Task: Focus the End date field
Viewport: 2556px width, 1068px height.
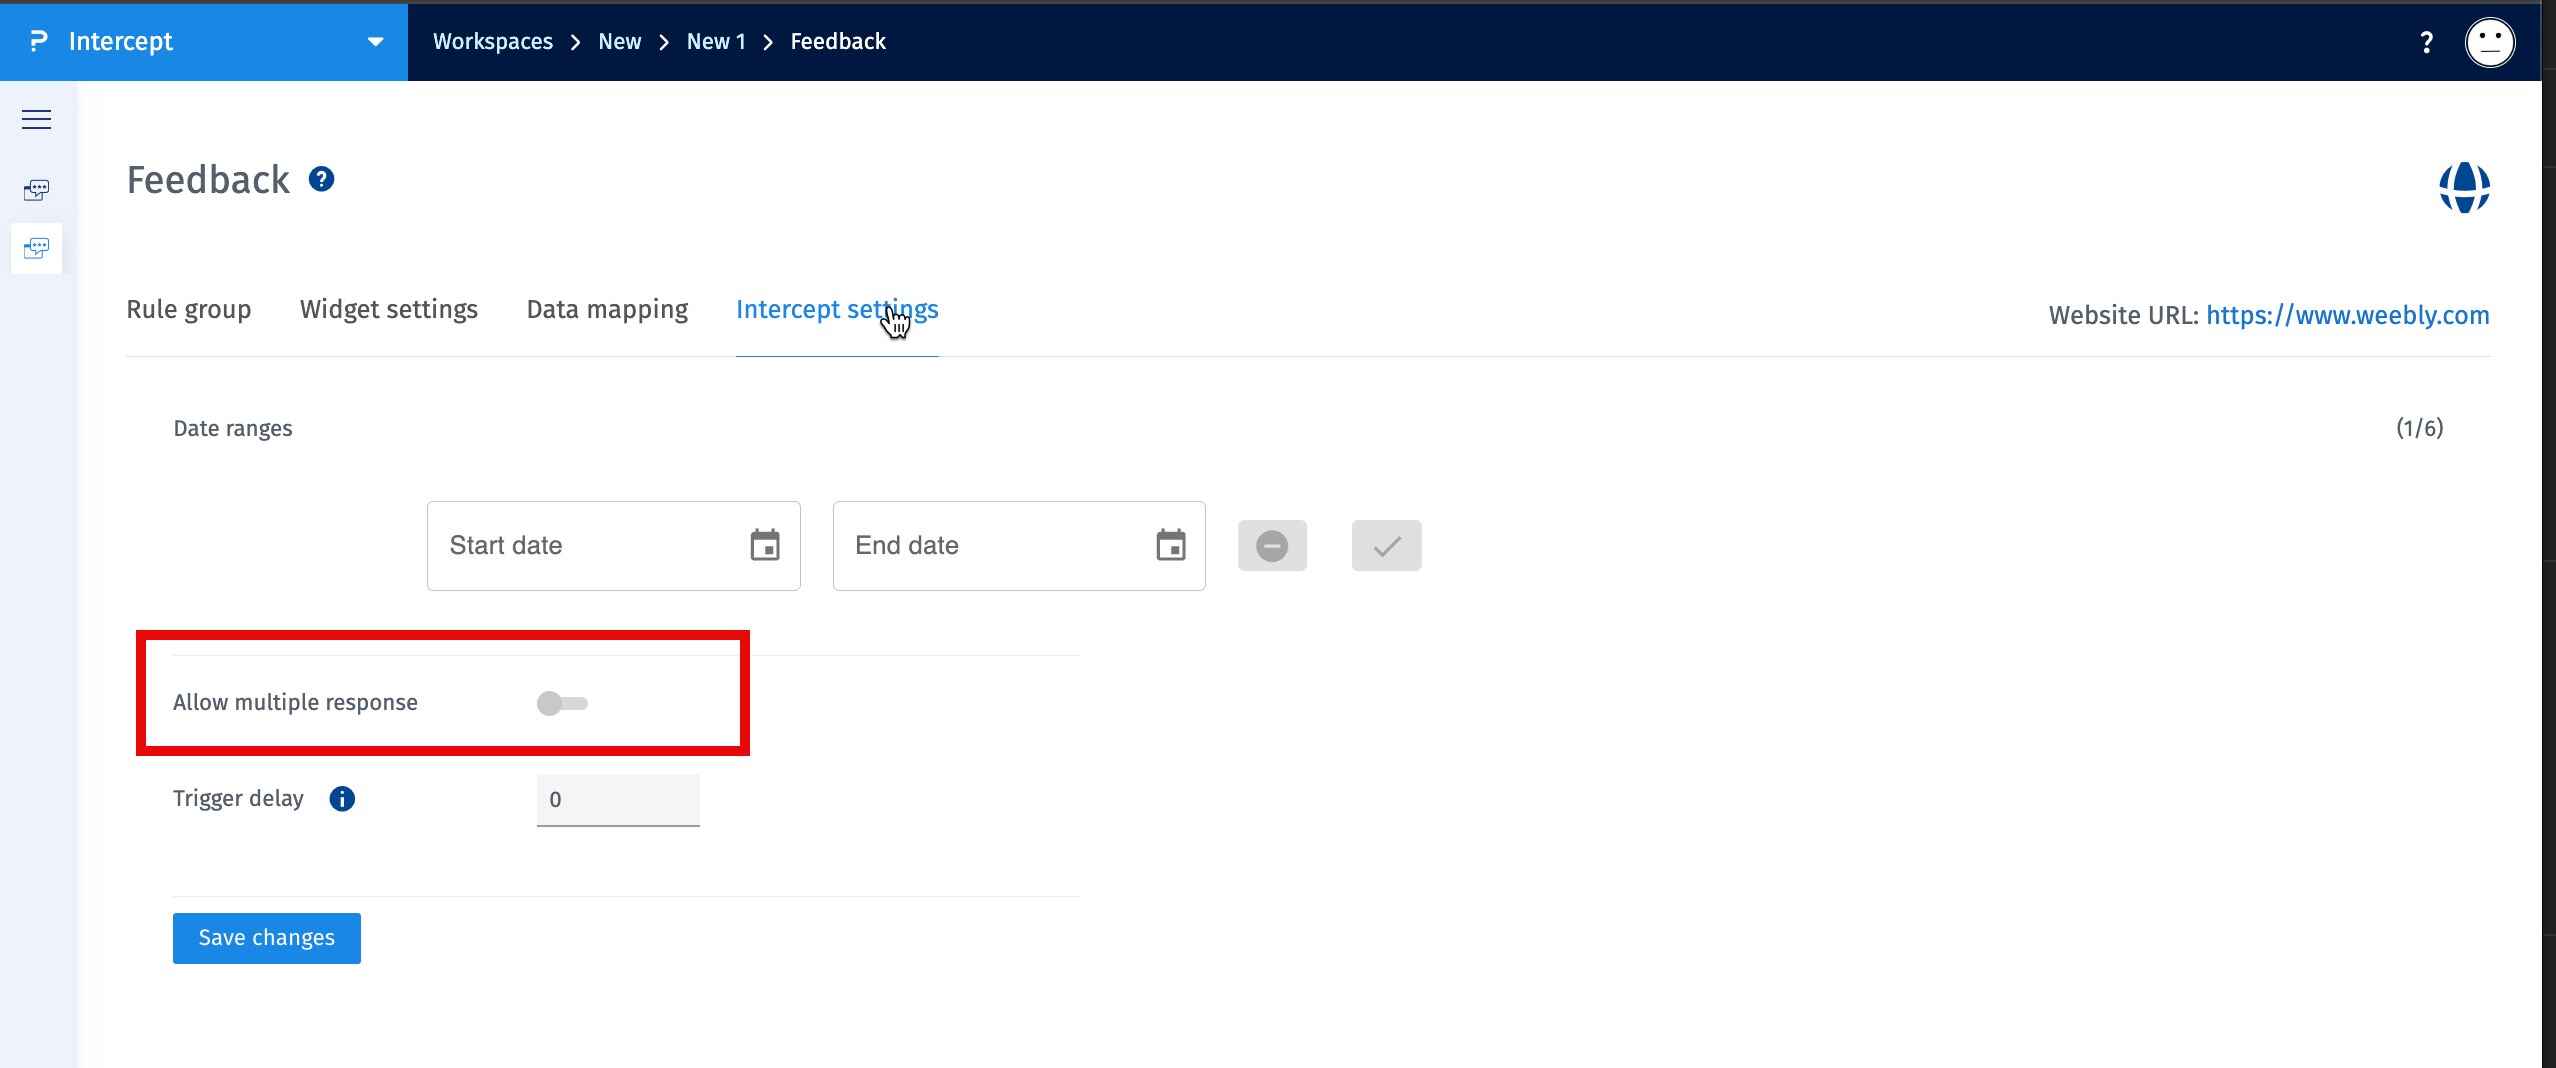Action: click(1019, 546)
